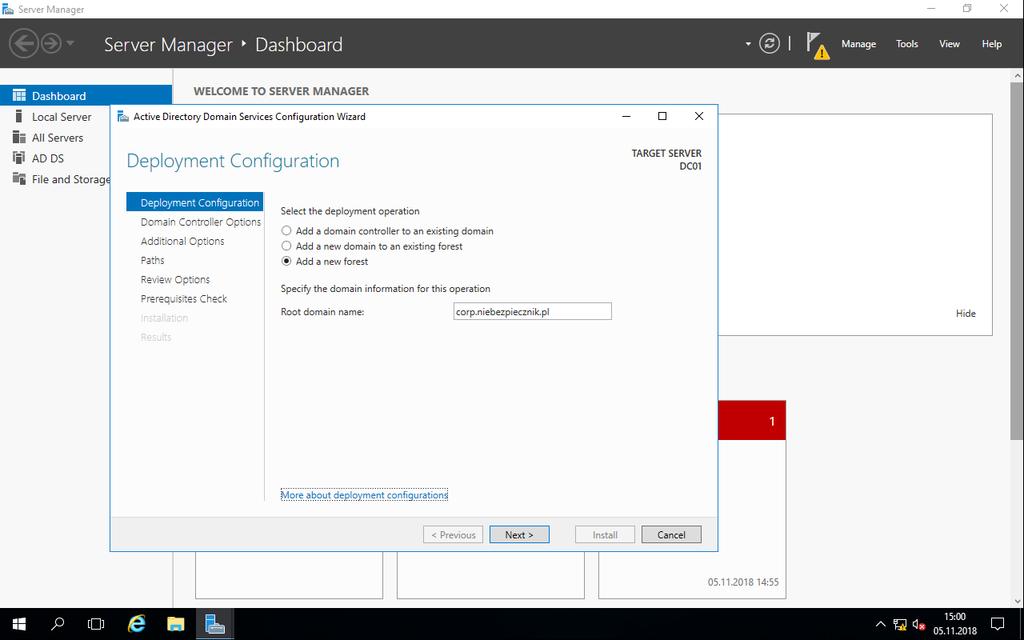Open File Explorer from the taskbar

click(x=176, y=624)
